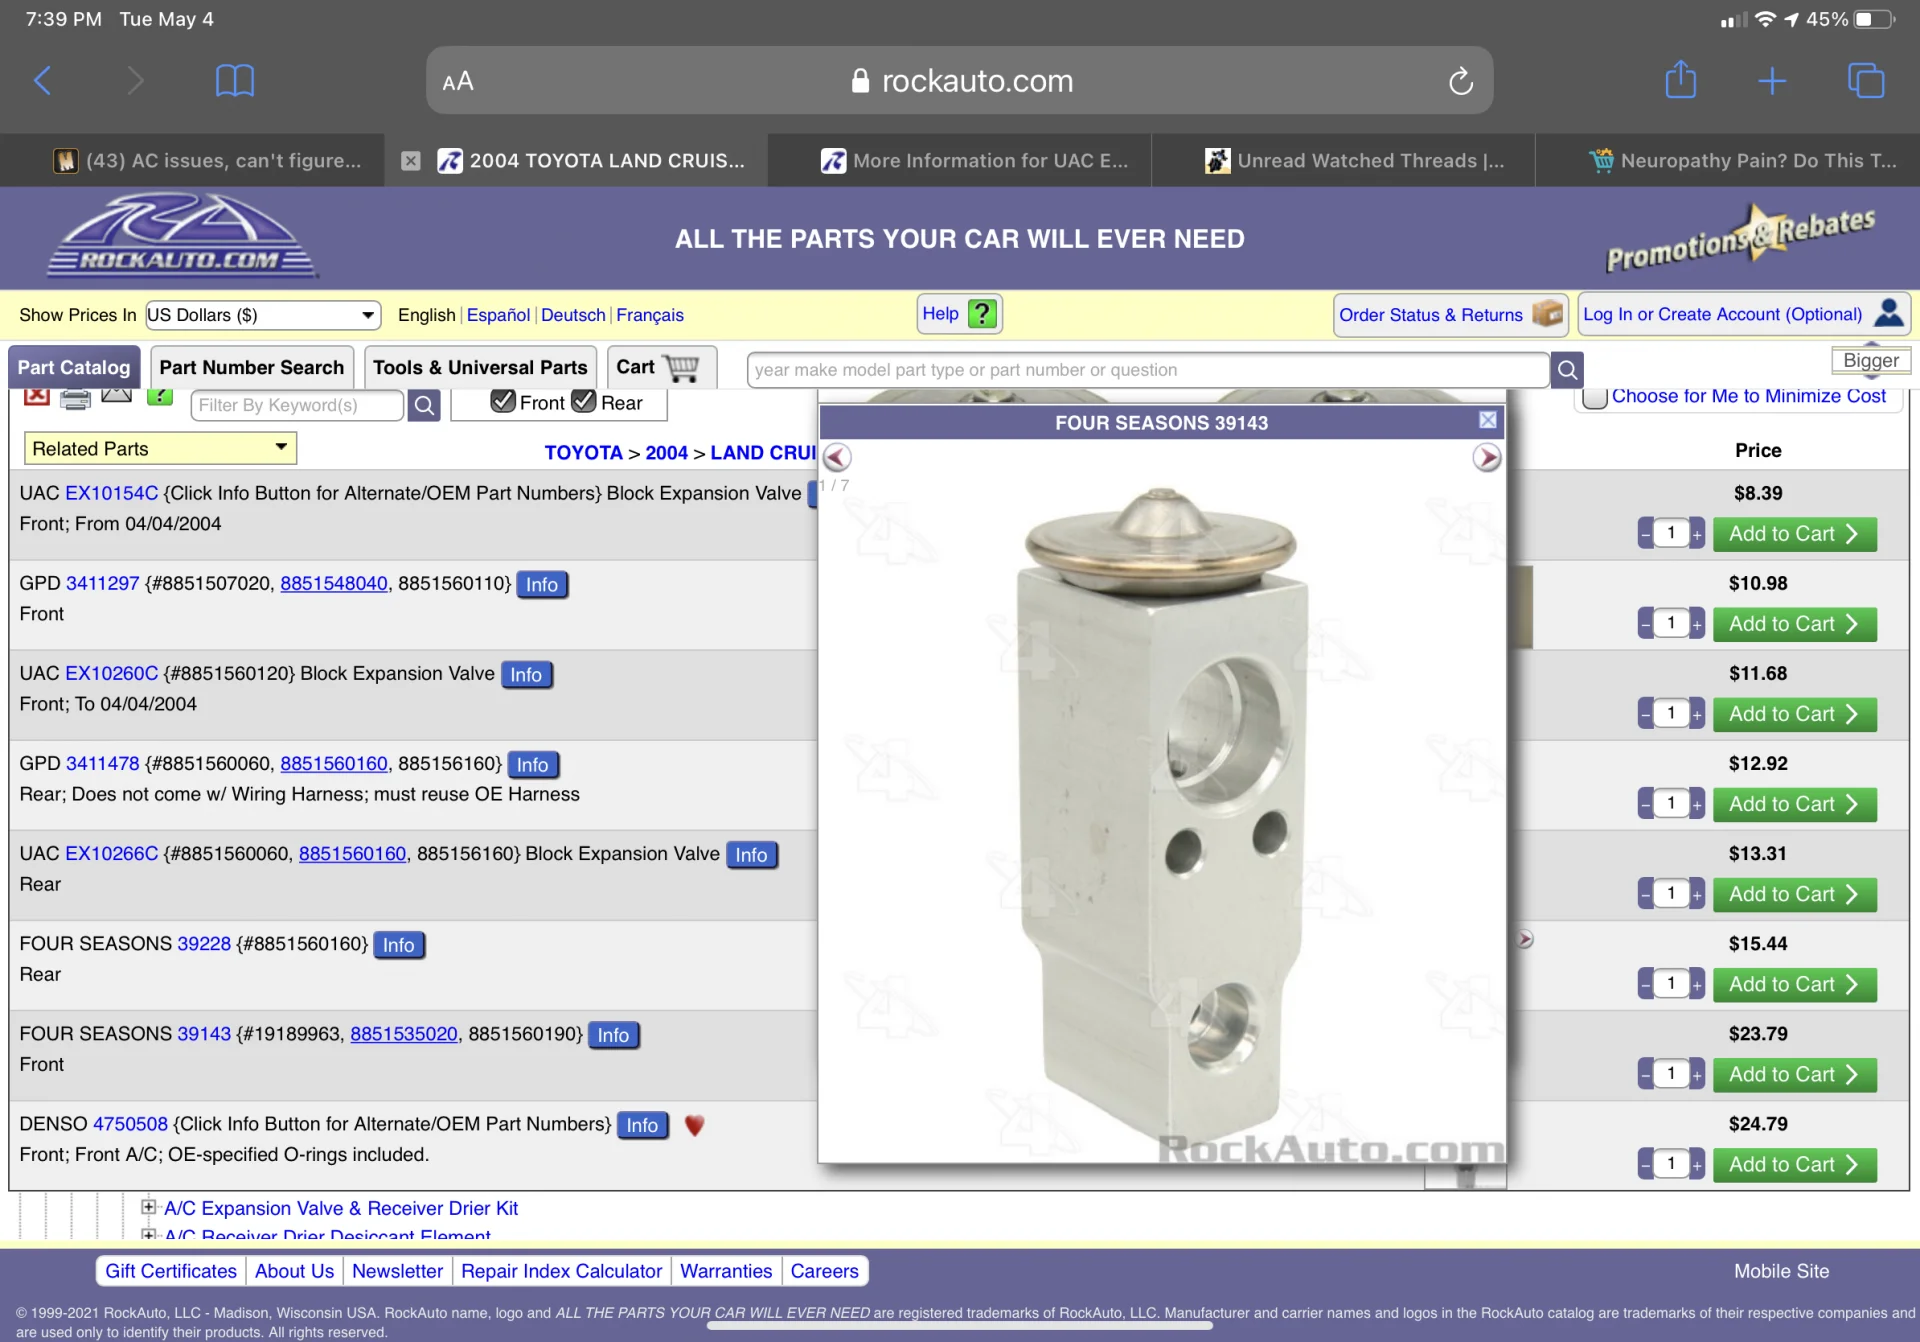Decrease quantity for the $11.68 part

(x=1645, y=715)
